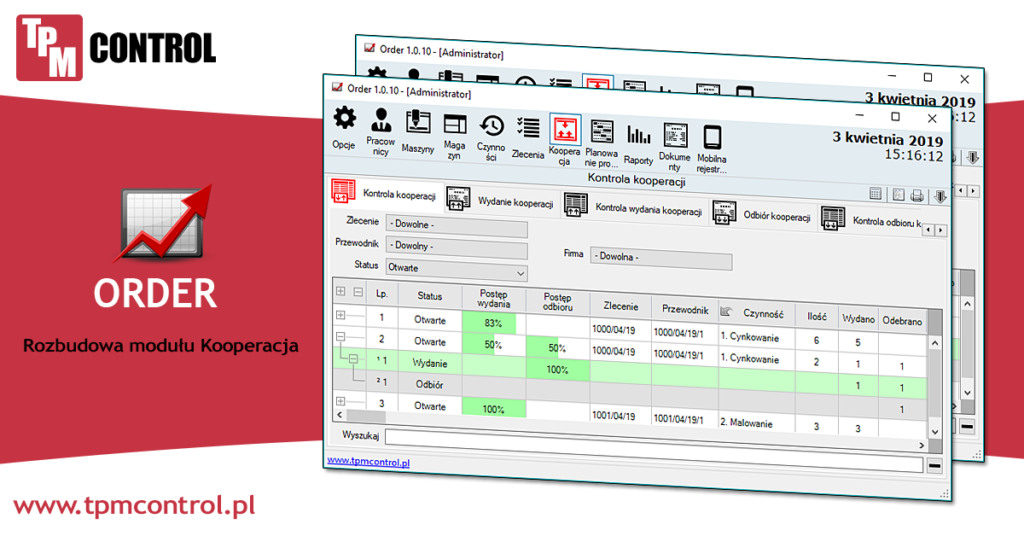The height and width of the screenshot is (536, 1024).
Task: Click the table vertical scrollbar down arrow
Action: click(x=935, y=432)
